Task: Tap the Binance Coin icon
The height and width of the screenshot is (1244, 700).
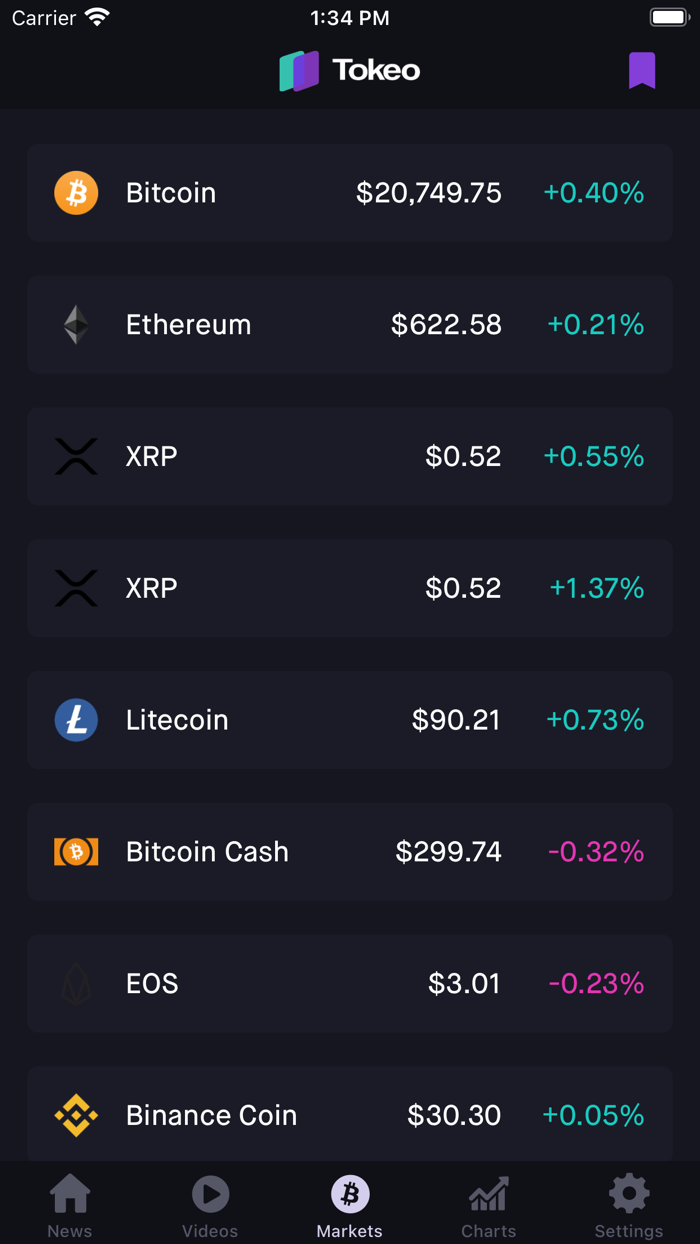Action: [x=76, y=1115]
